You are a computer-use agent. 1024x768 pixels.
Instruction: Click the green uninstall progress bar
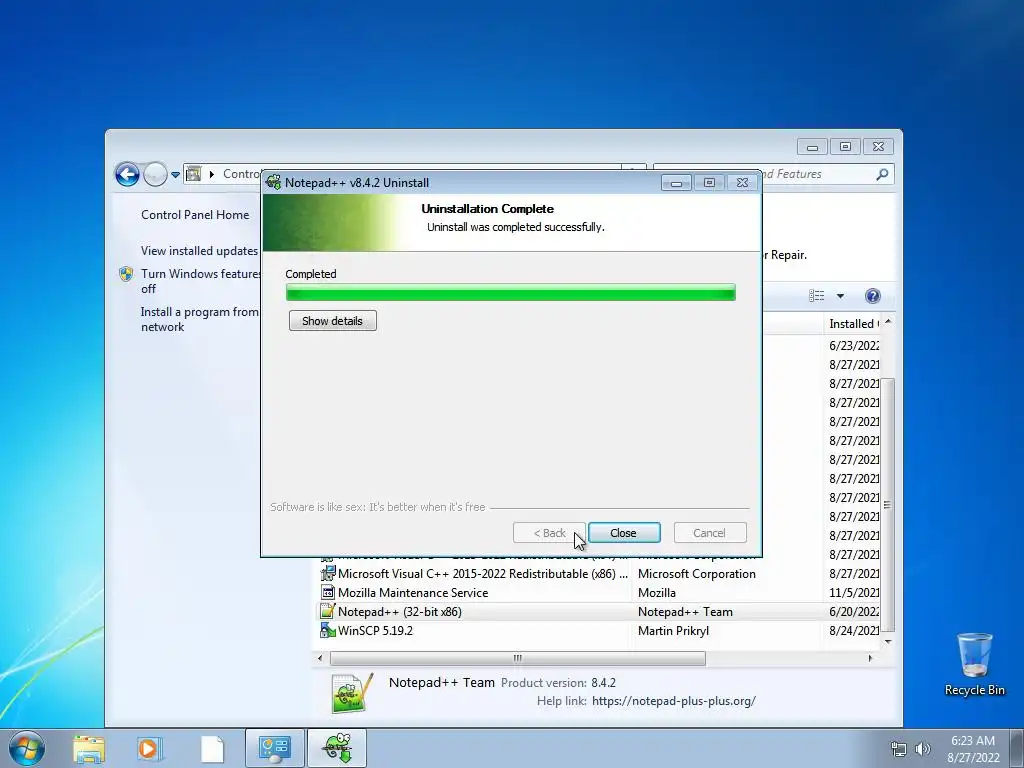[x=511, y=293]
